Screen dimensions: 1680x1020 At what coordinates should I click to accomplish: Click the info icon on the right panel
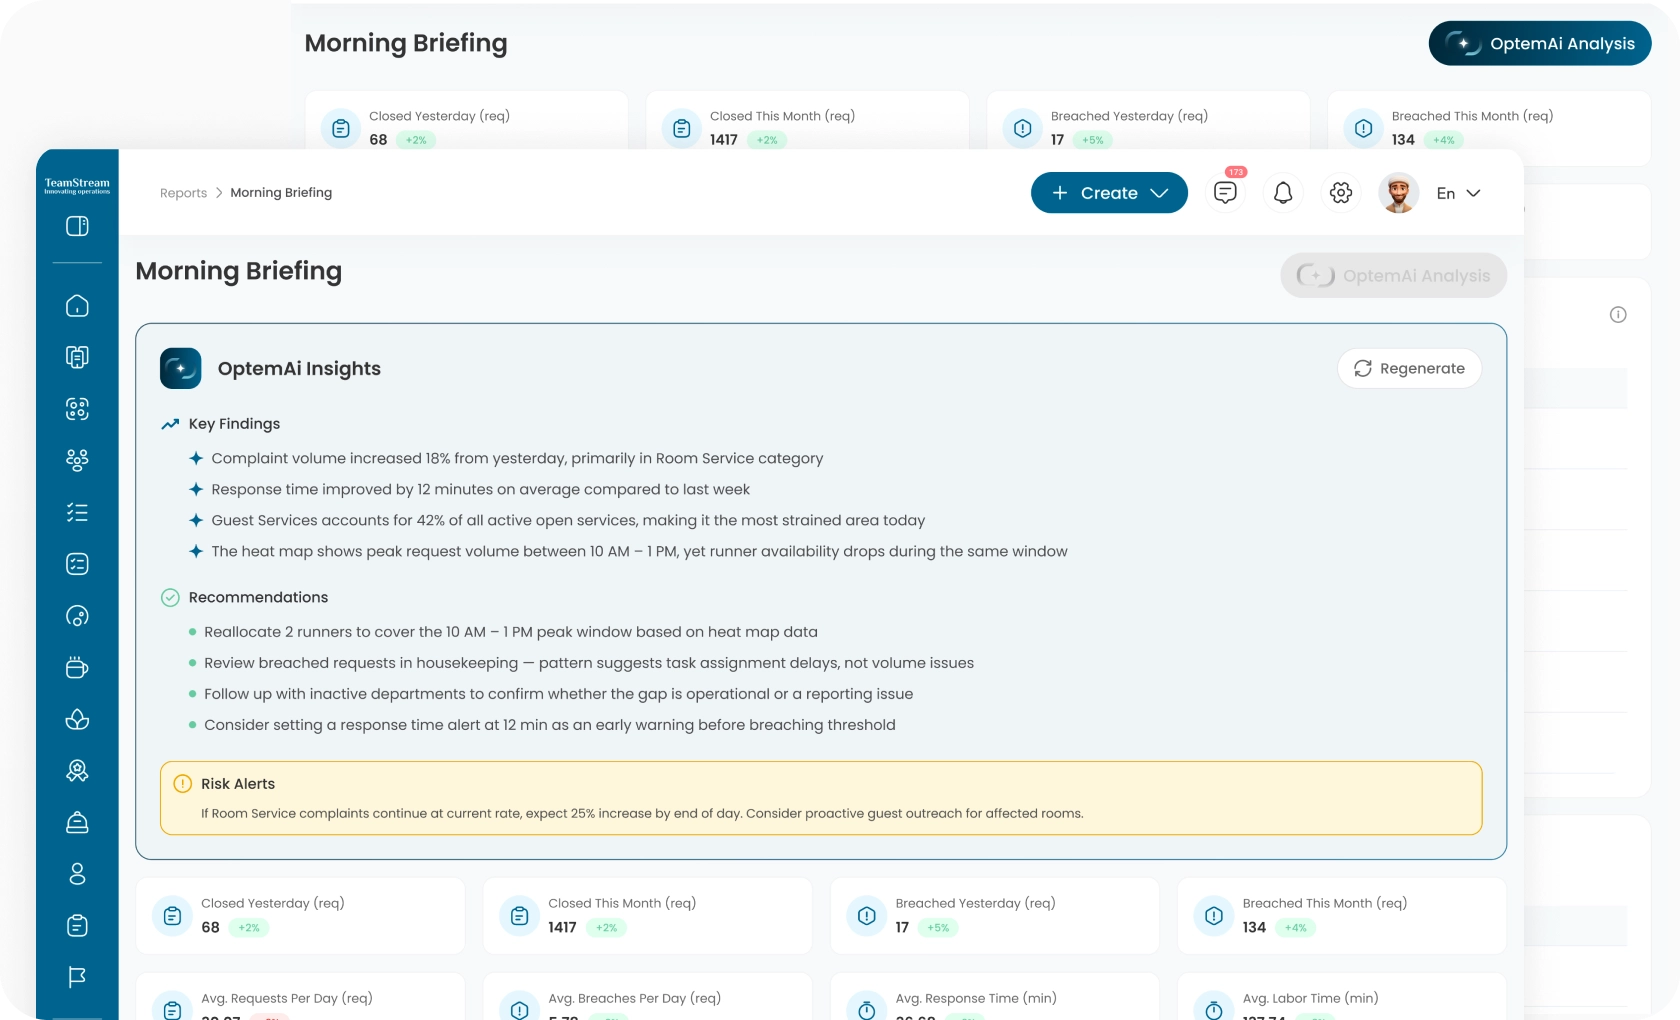[1618, 315]
